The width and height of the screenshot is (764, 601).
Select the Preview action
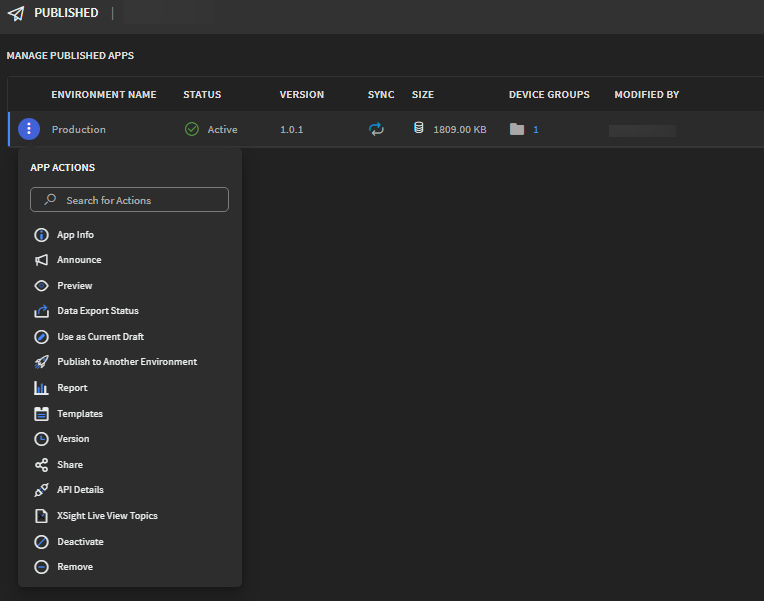pos(75,286)
